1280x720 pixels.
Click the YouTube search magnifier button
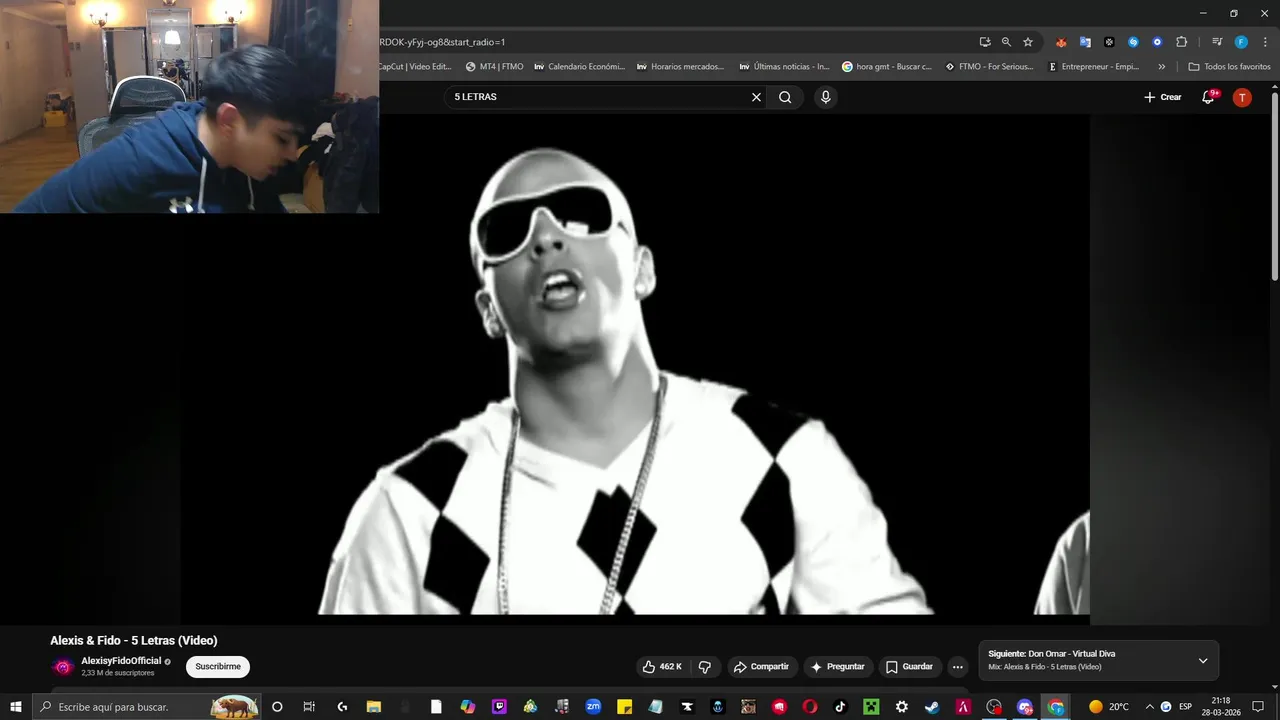tap(785, 97)
